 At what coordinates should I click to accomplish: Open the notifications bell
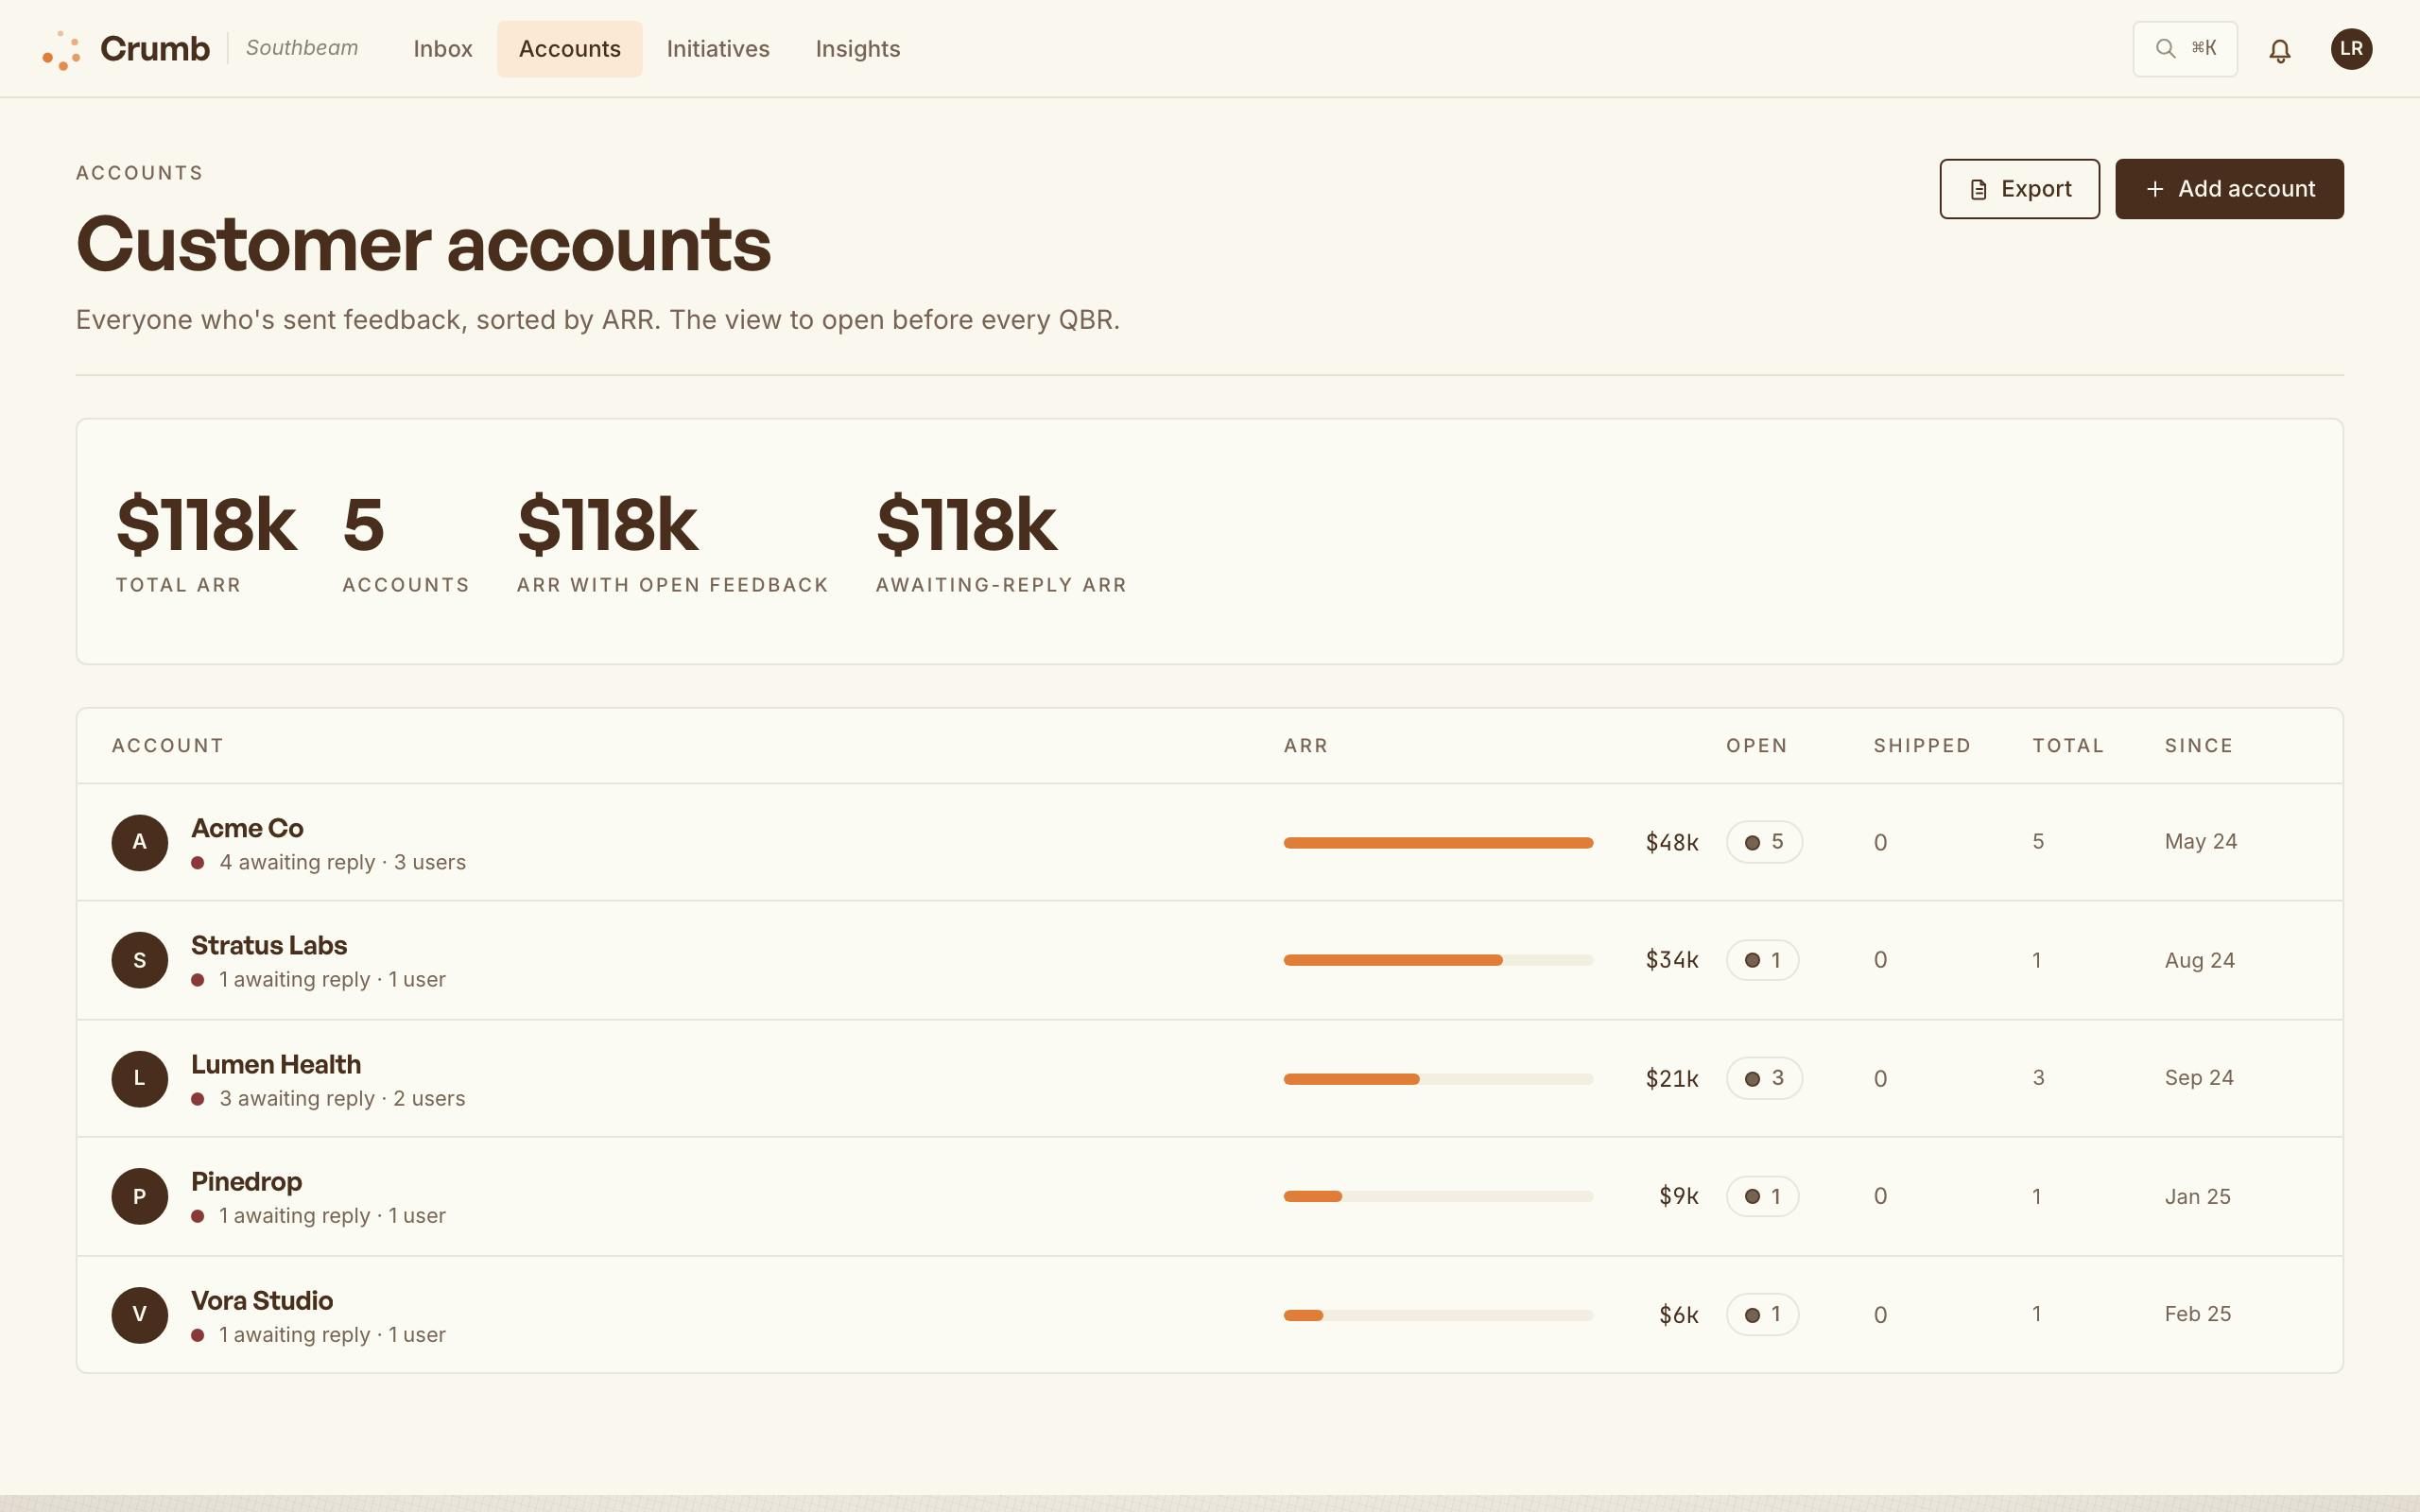pyautogui.click(x=2279, y=50)
